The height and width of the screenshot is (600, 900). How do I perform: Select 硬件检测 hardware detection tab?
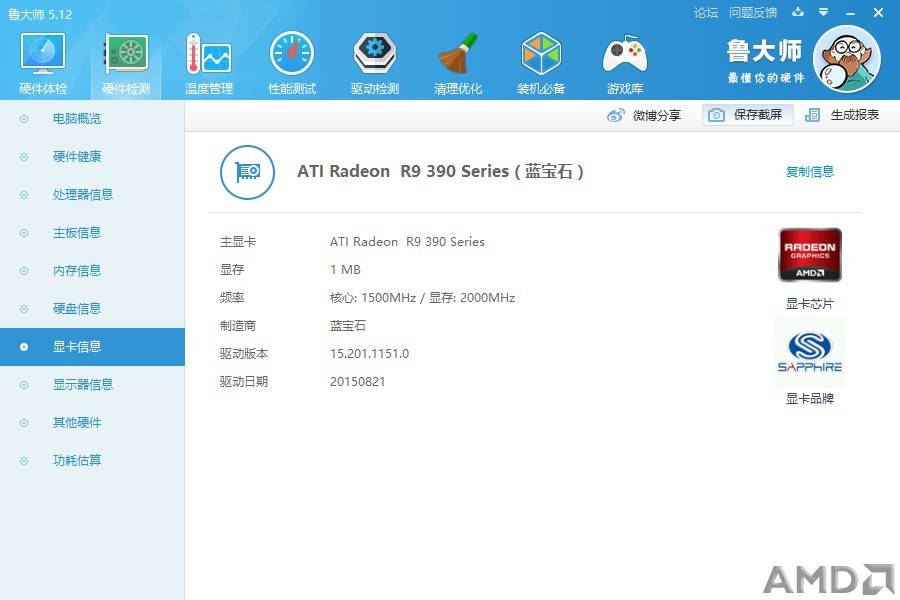click(x=126, y=63)
